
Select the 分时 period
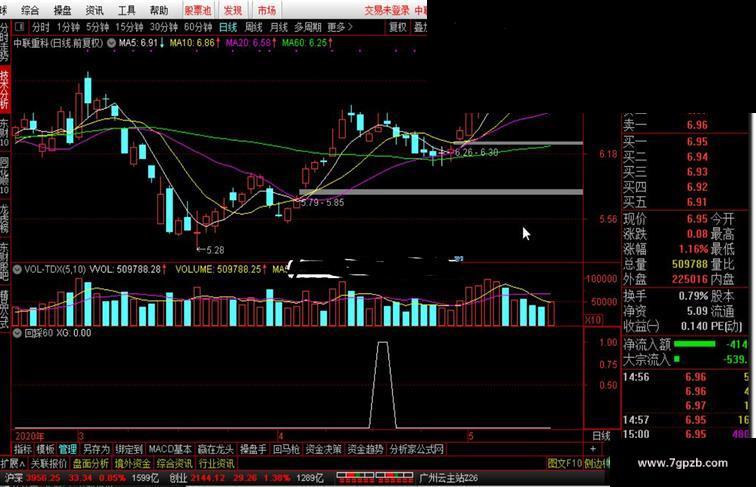pyautogui.click(x=41, y=27)
